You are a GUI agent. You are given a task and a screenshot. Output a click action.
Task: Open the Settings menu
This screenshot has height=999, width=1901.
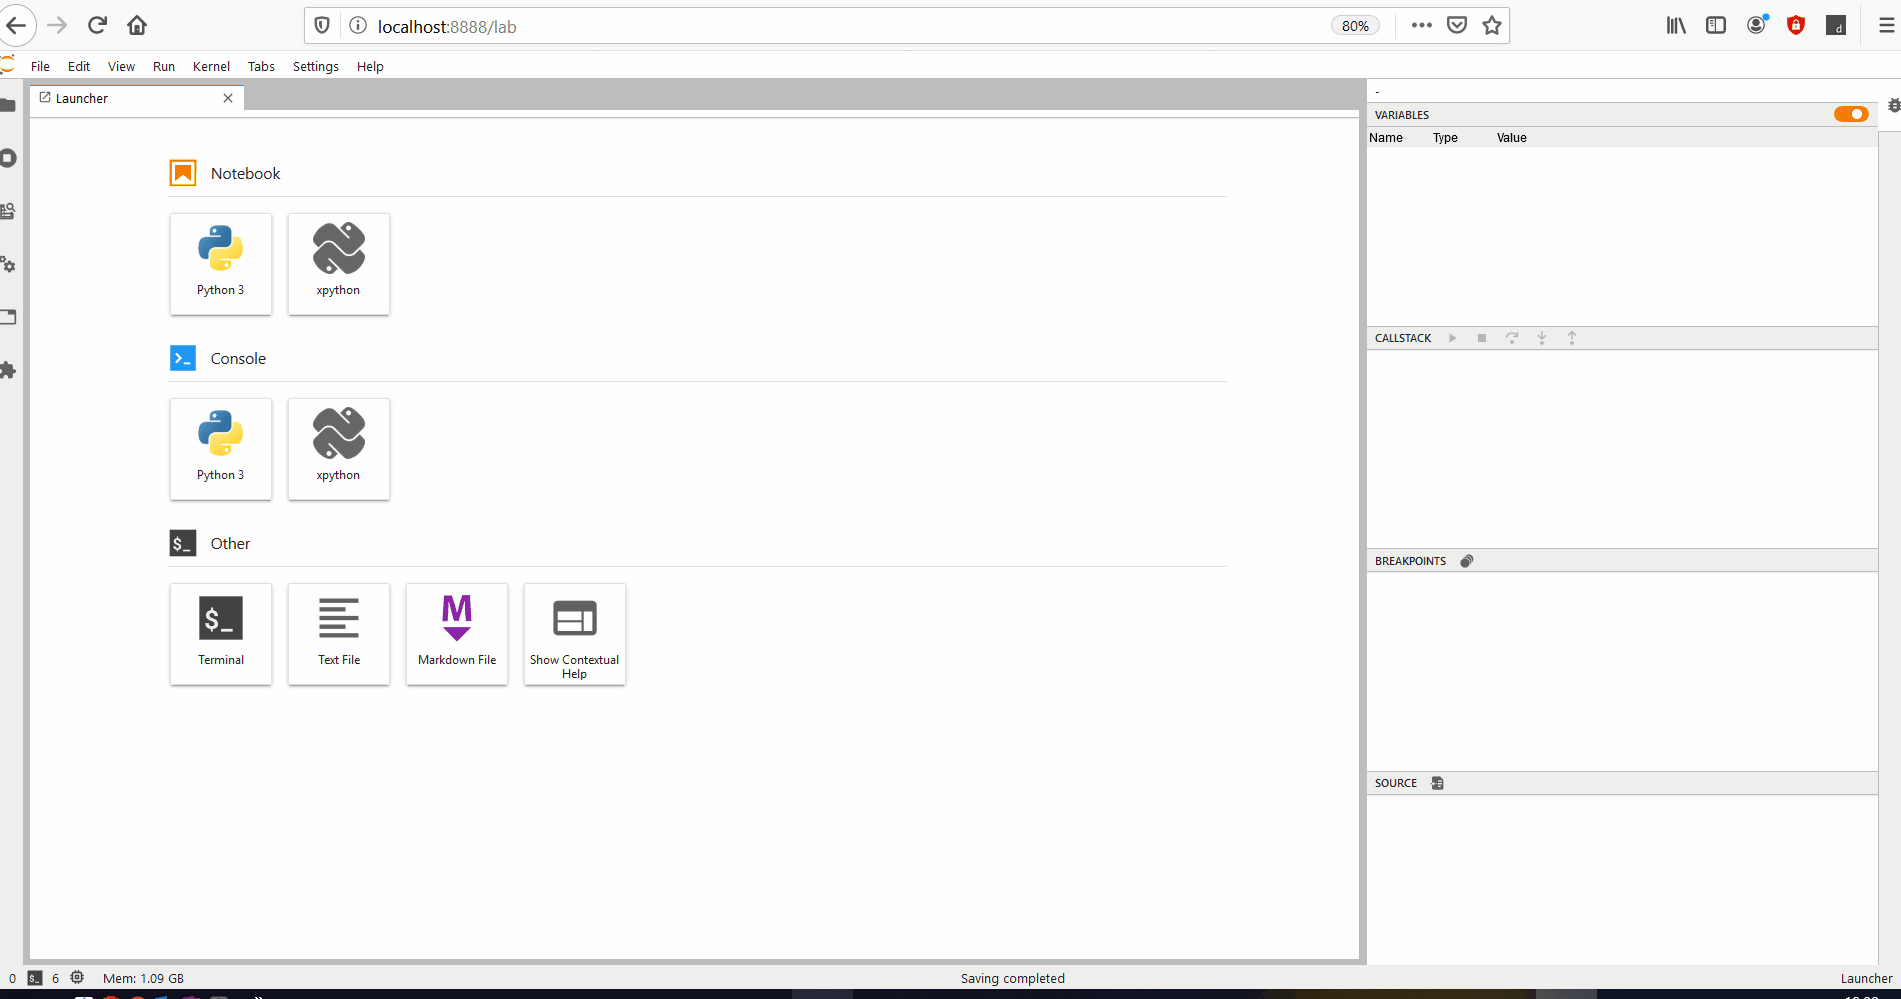coord(315,66)
